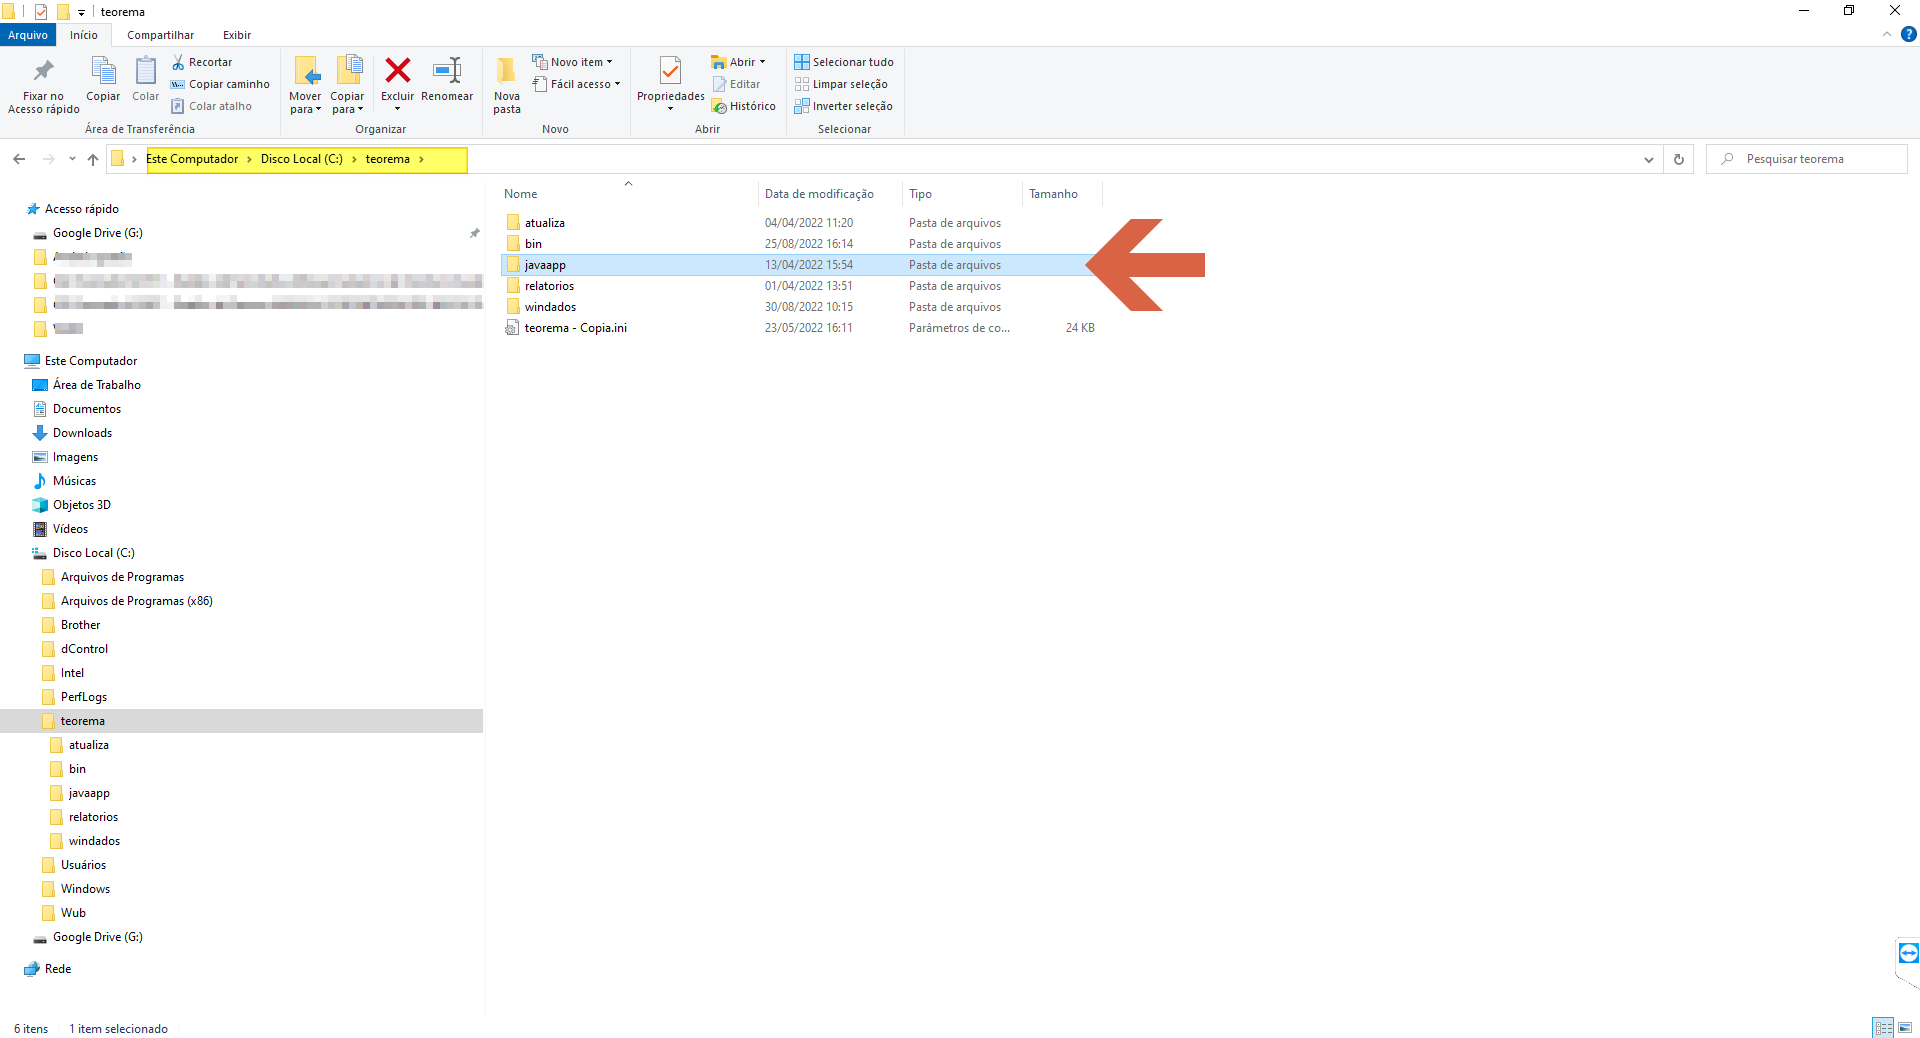The image size is (1920, 1038).
Task: Open Arquivos de Programas (x86) folder
Action: tap(137, 601)
